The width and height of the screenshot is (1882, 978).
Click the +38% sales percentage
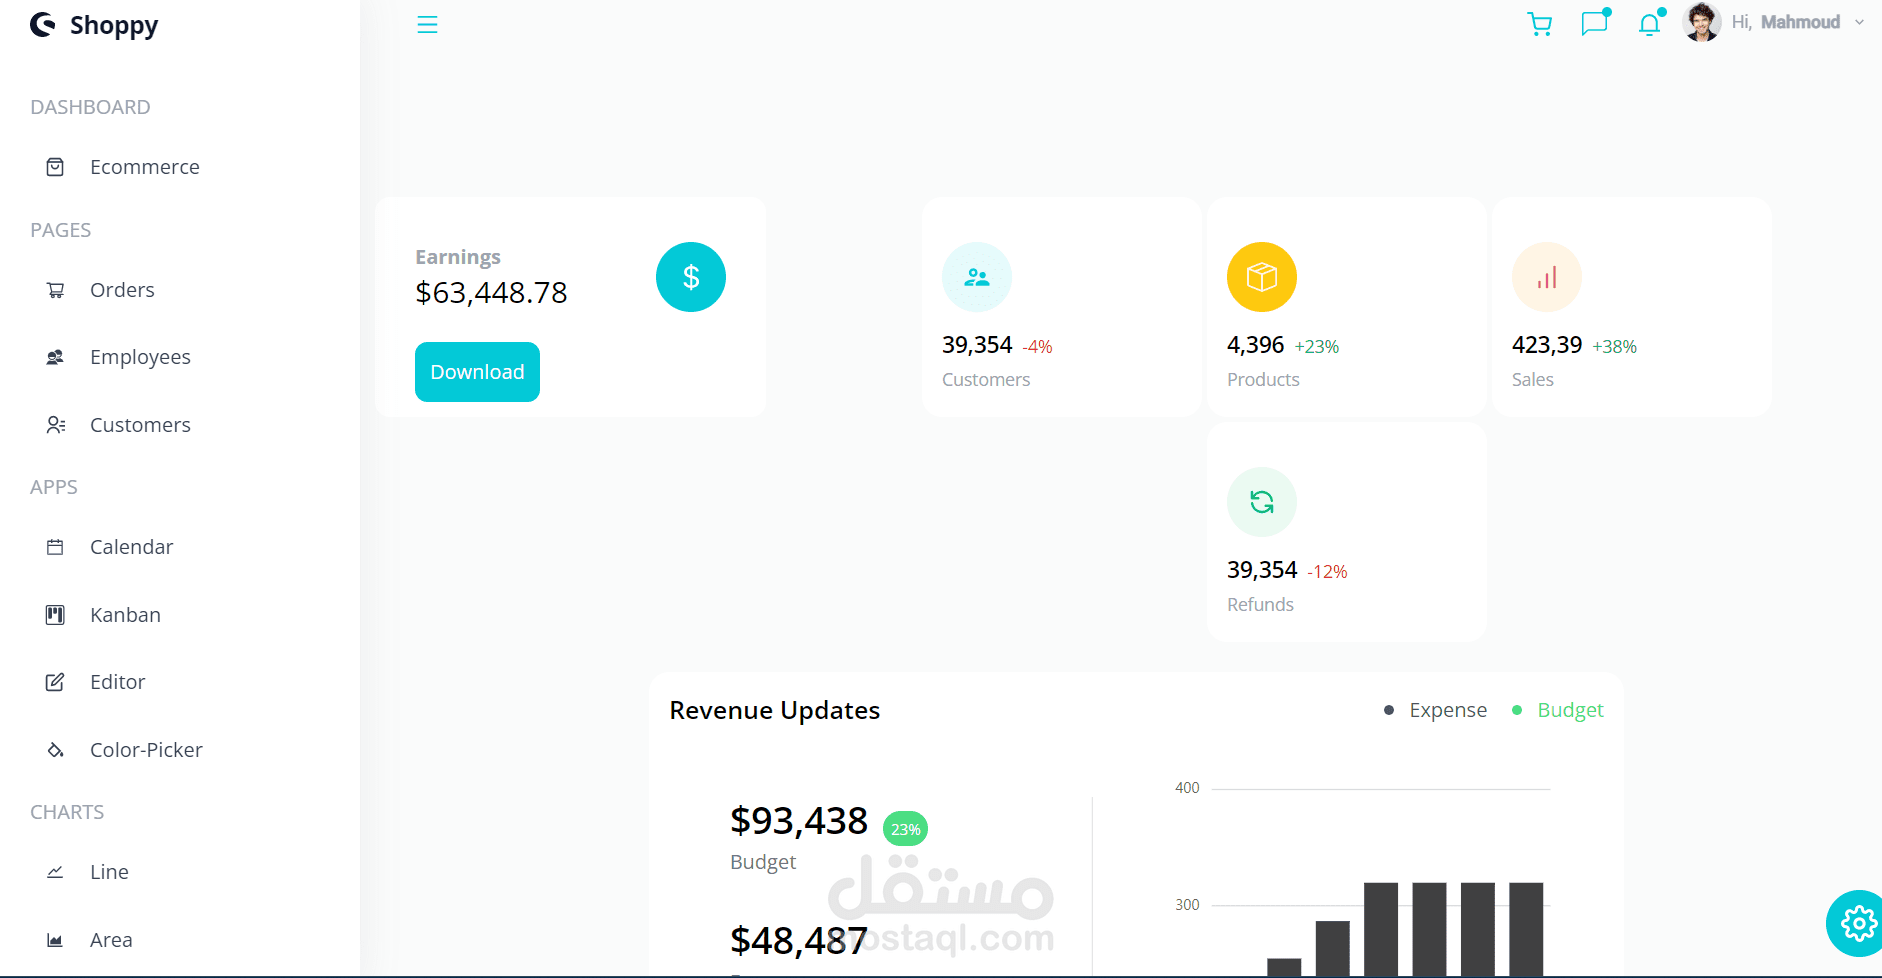pos(1614,347)
